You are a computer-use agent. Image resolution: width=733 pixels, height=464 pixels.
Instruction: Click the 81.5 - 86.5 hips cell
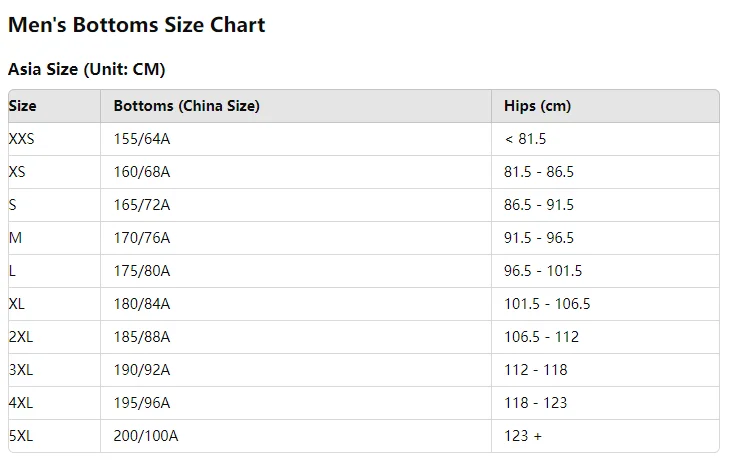tap(539, 172)
